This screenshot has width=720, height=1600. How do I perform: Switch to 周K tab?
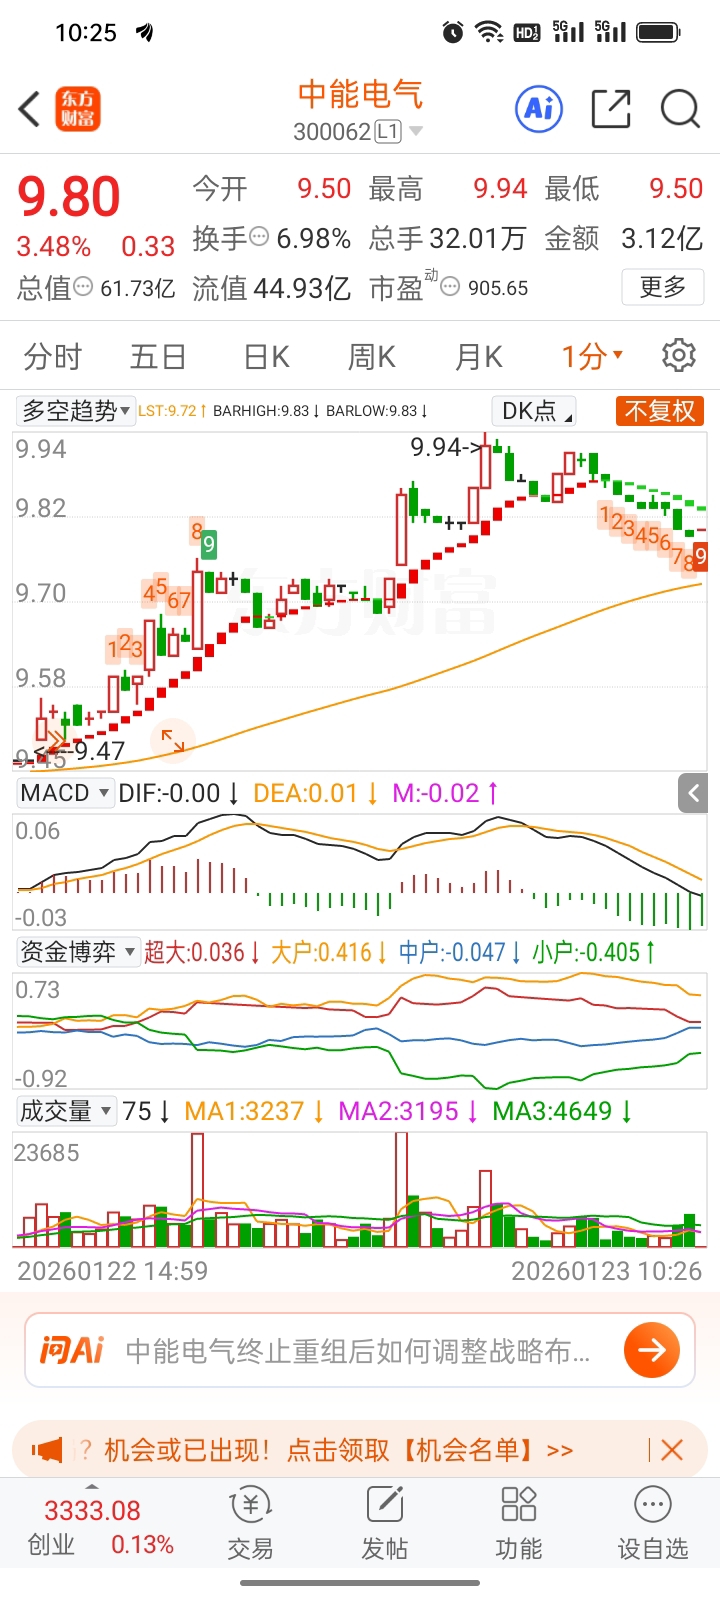tap(372, 356)
